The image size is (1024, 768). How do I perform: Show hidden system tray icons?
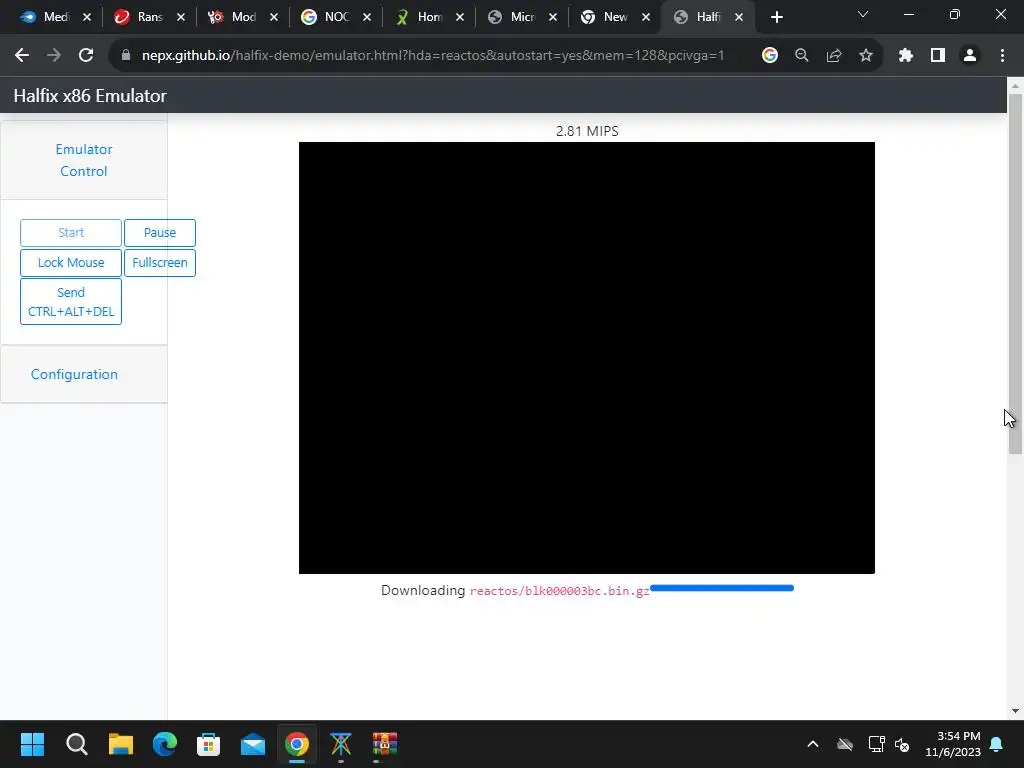click(x=813, y=744)
